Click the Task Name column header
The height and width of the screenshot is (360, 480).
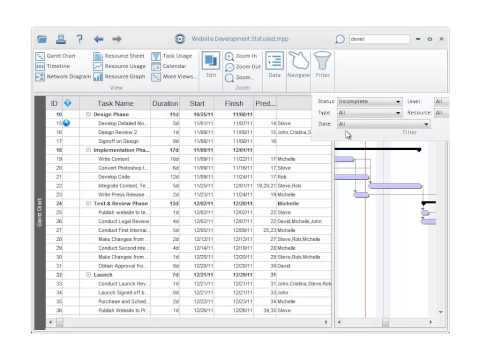click(x=115, y=103)
